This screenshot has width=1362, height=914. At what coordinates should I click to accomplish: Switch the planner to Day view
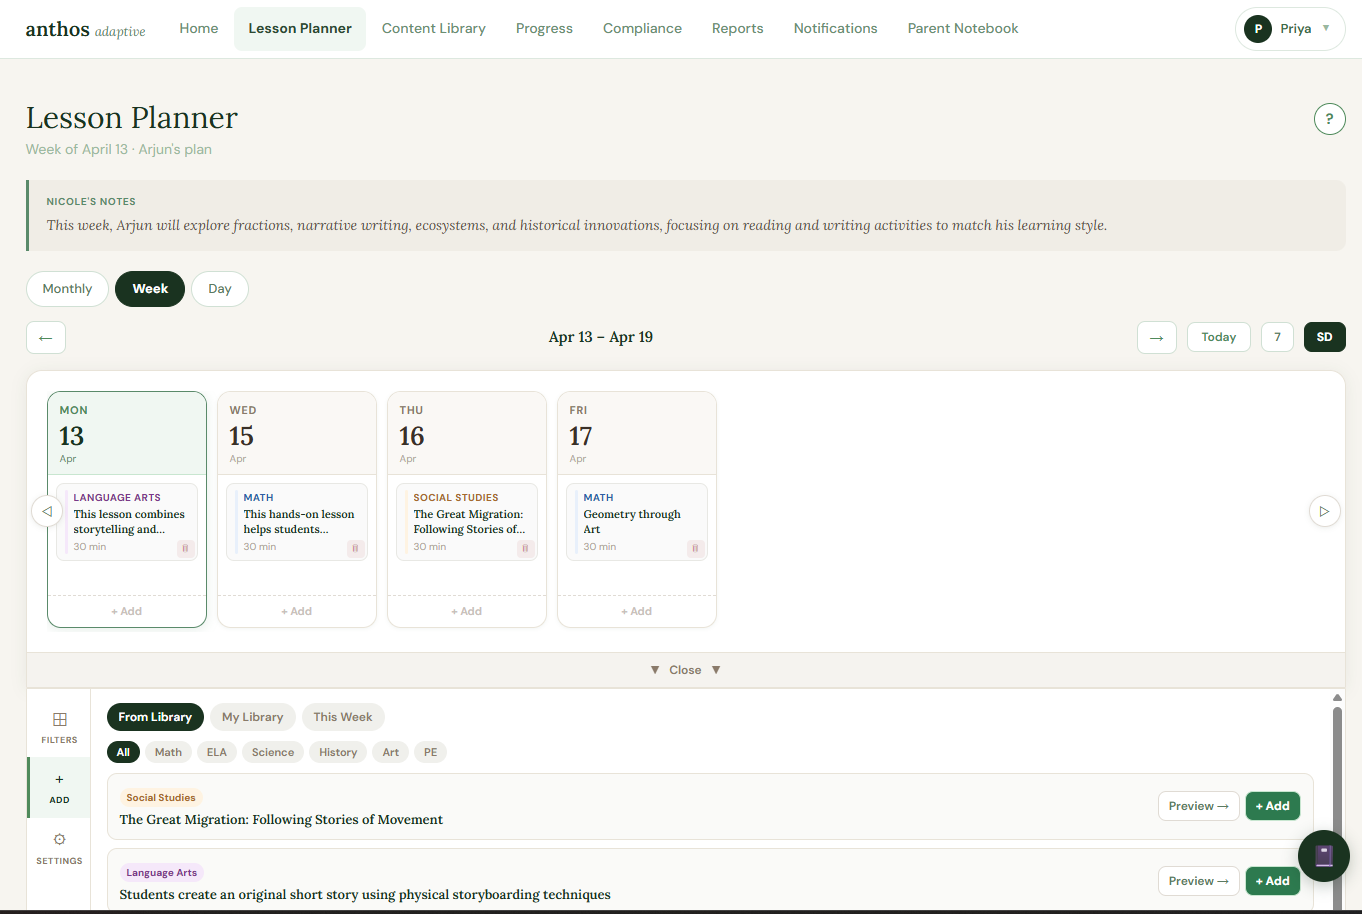219,288
